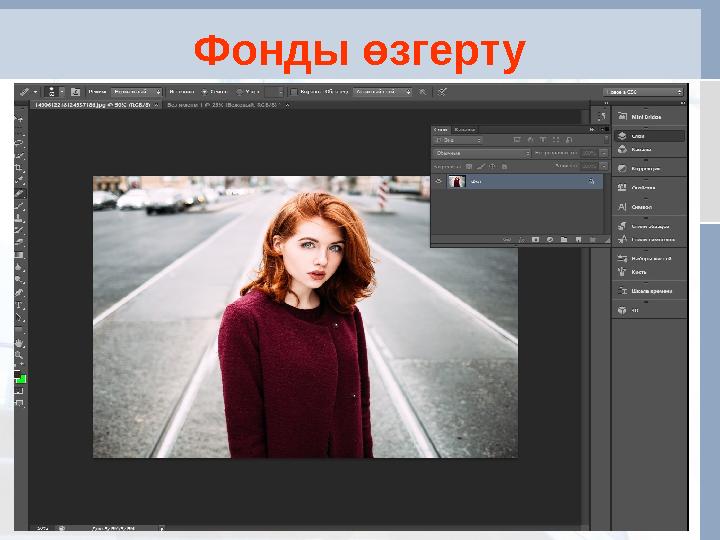
Task: Open the Обычные blend mode dropdown
Action: pyautogui.click(x=481, y=153)
